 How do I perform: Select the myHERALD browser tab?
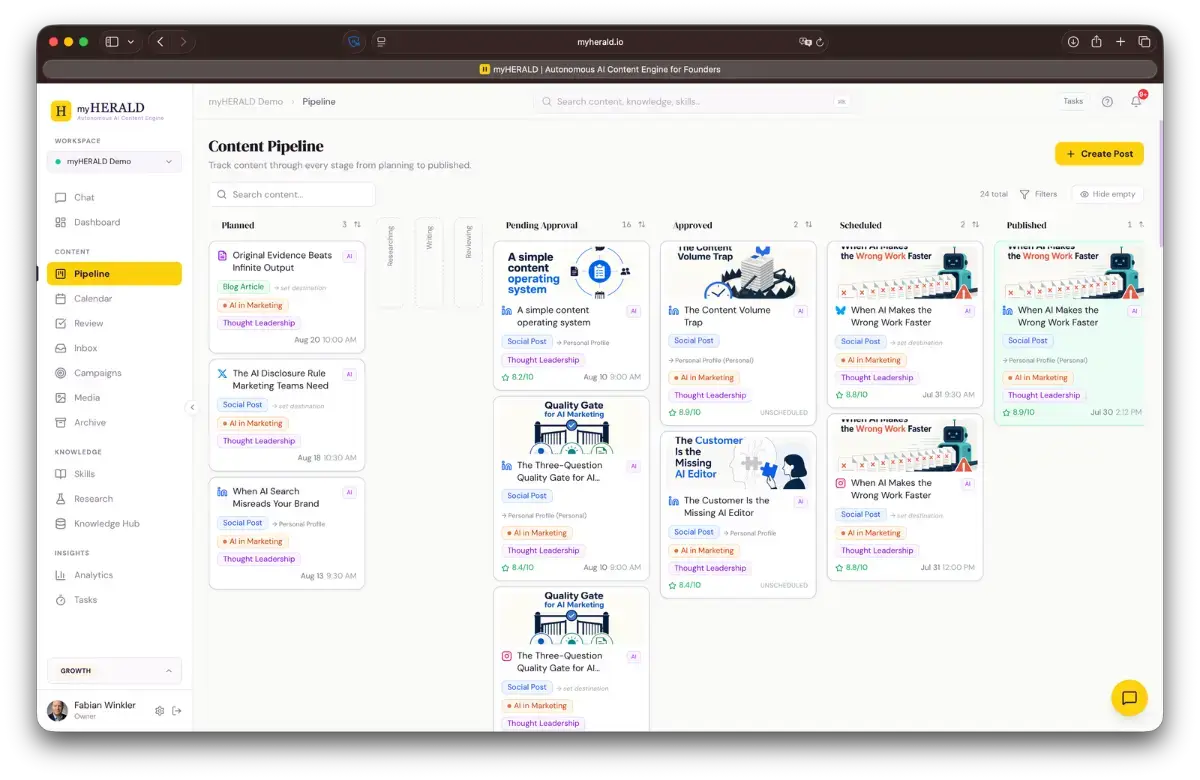[600, 69]
